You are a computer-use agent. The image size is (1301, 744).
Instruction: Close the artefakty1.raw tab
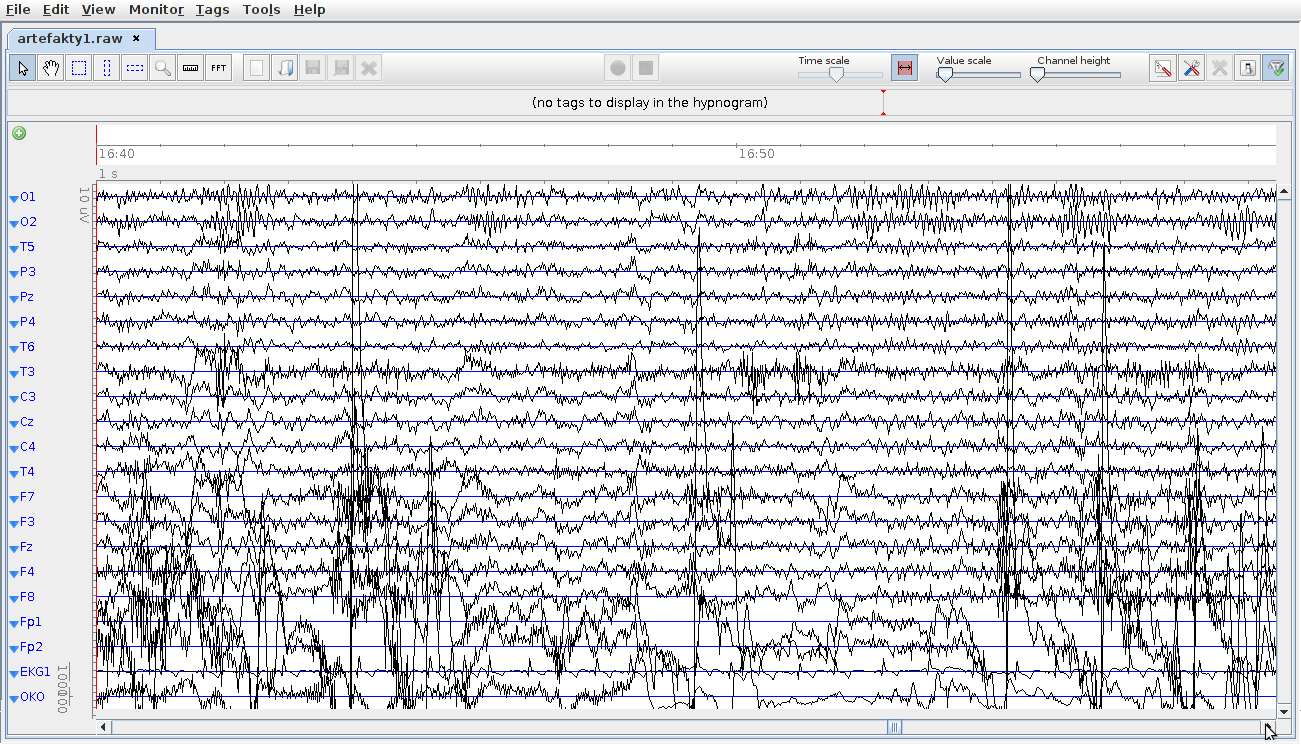coord(137,39)
